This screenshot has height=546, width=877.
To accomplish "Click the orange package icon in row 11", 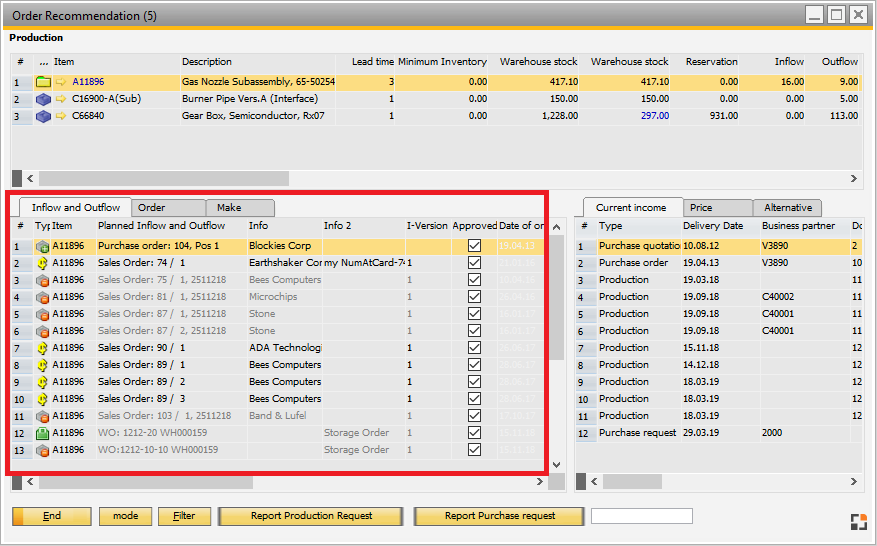I will tap(43, 416).
